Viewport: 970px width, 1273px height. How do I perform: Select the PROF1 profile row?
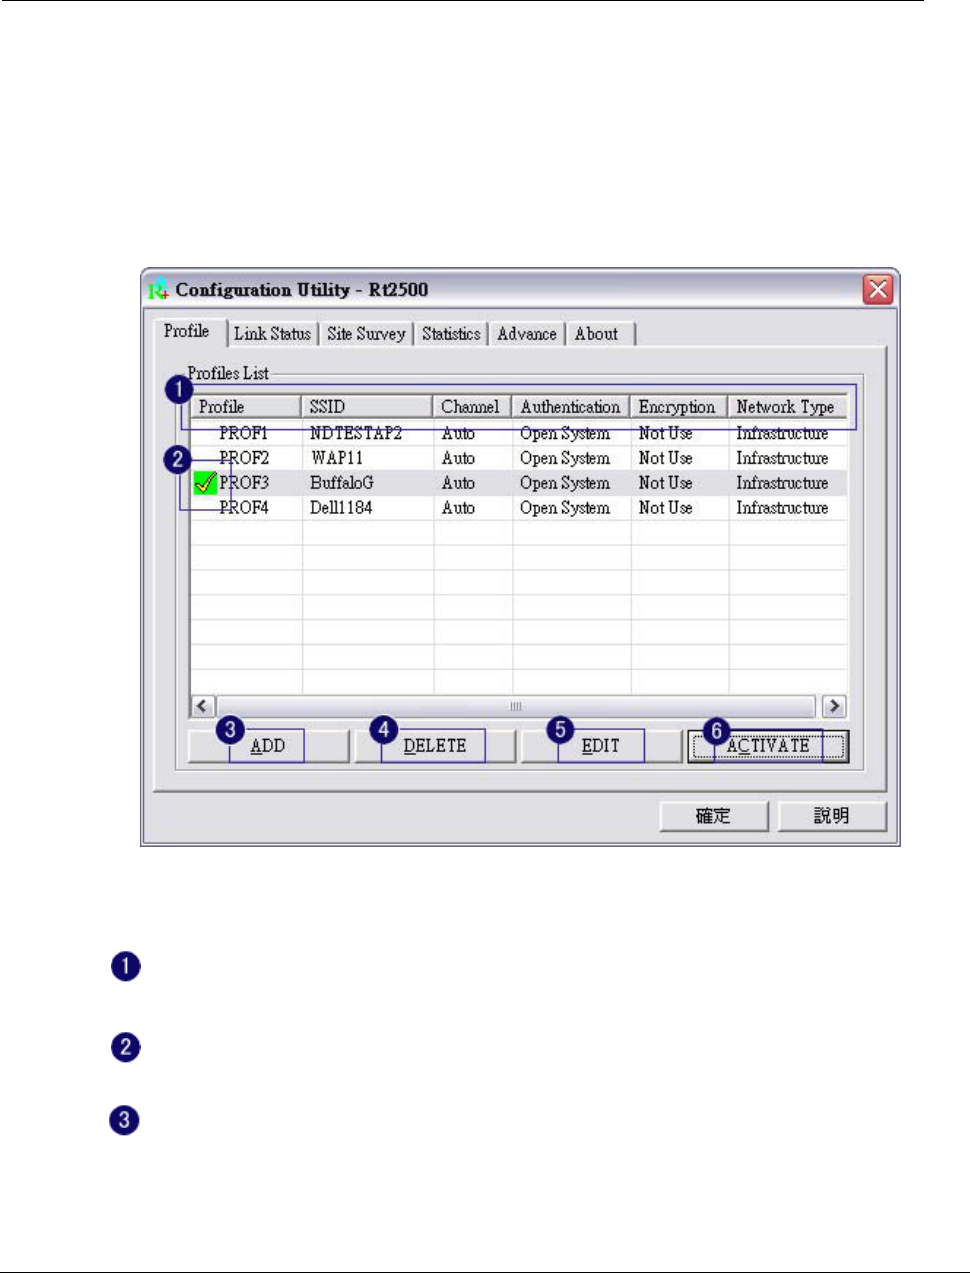pos(519,433)
